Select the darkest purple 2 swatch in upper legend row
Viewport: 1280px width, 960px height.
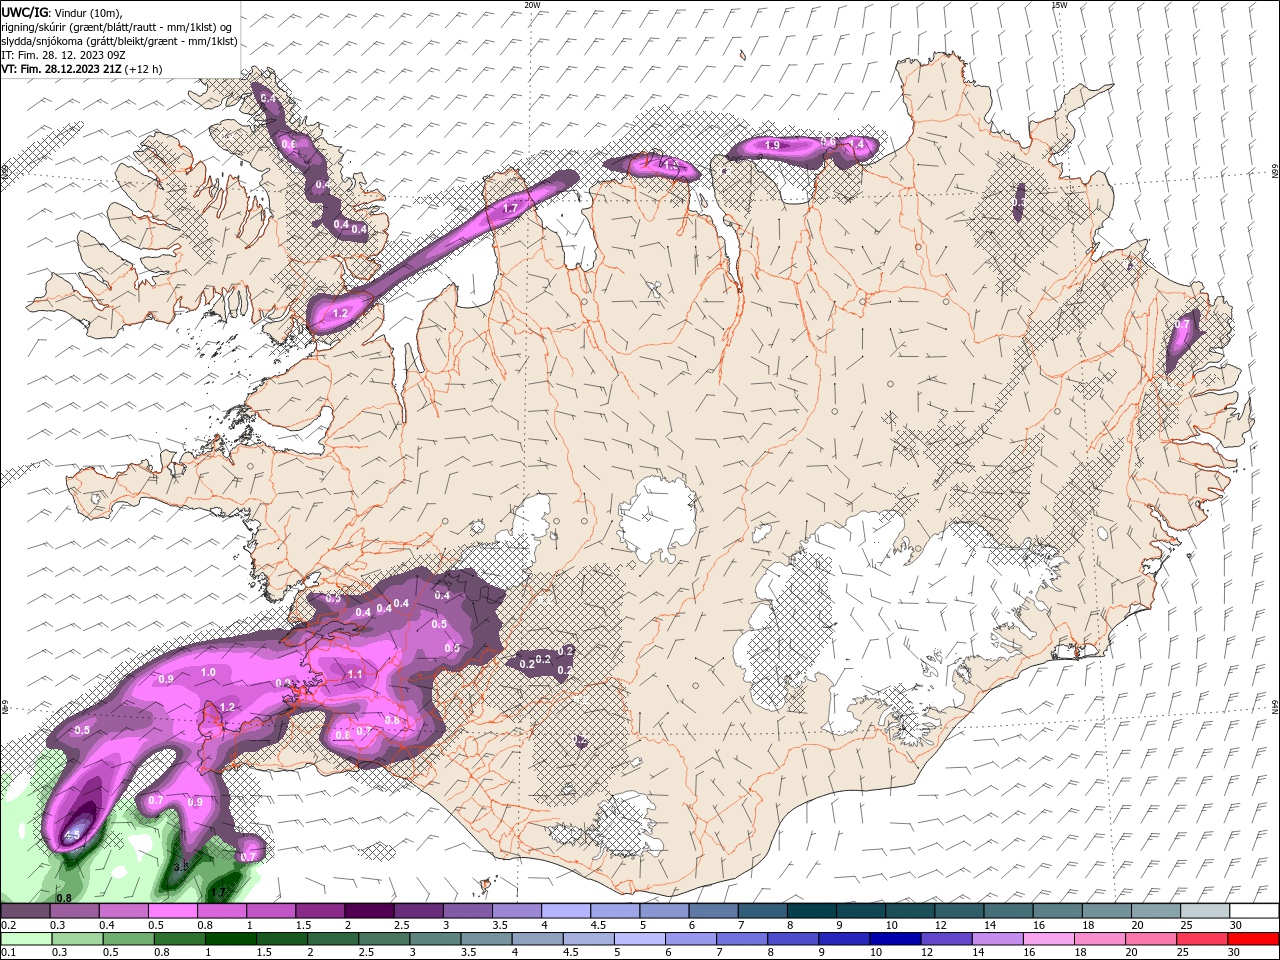point(369,911)
